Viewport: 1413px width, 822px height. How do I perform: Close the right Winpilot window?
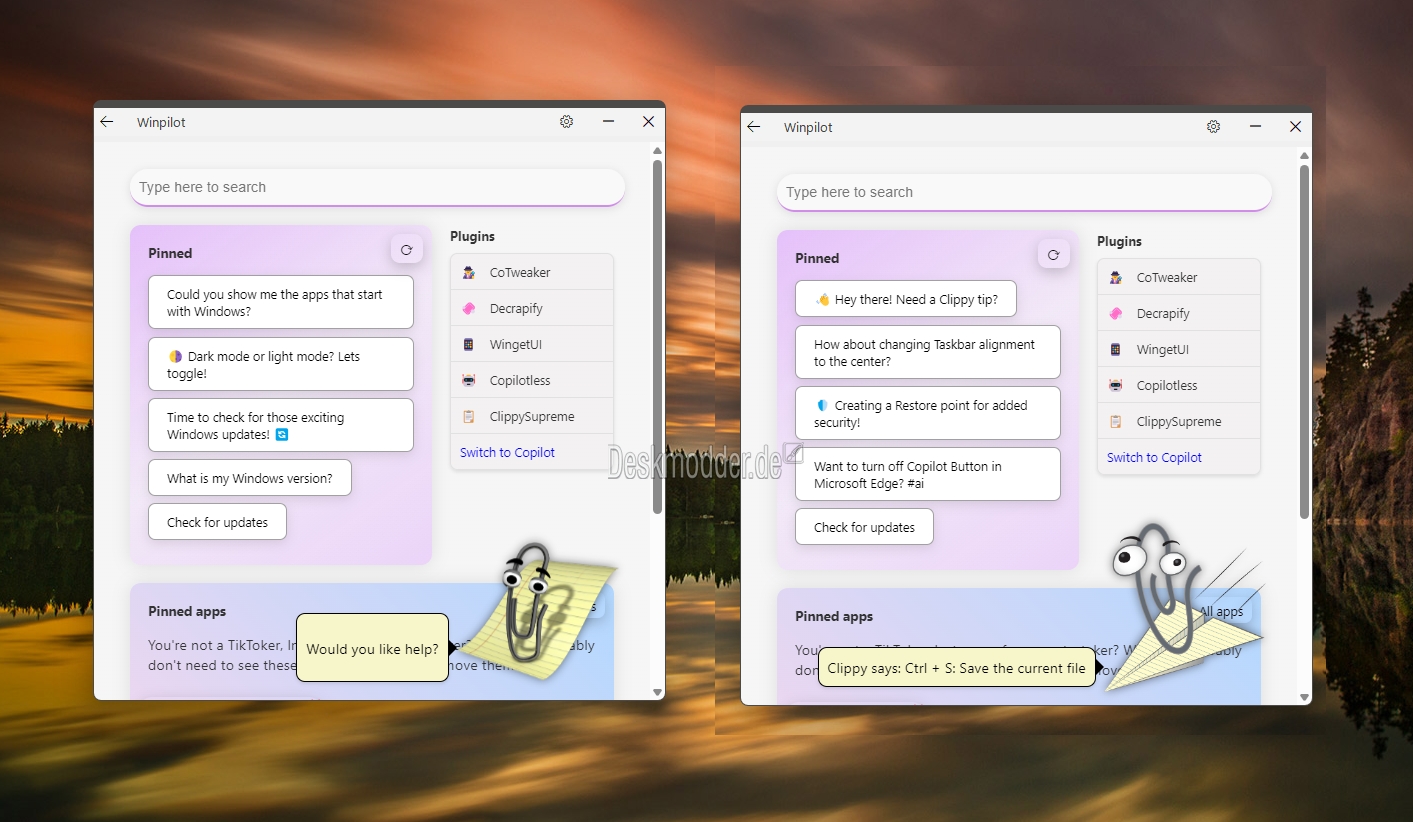[x=1295, y=127]
